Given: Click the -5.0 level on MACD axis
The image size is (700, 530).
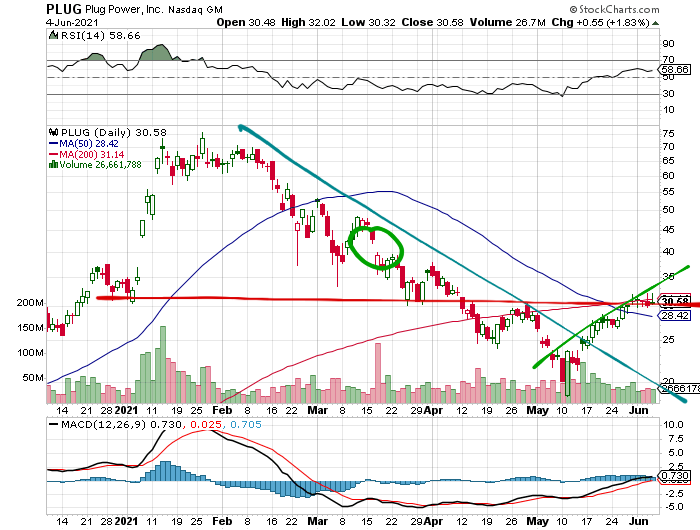Looking at the screenshot, I should (x=673, y=507).
